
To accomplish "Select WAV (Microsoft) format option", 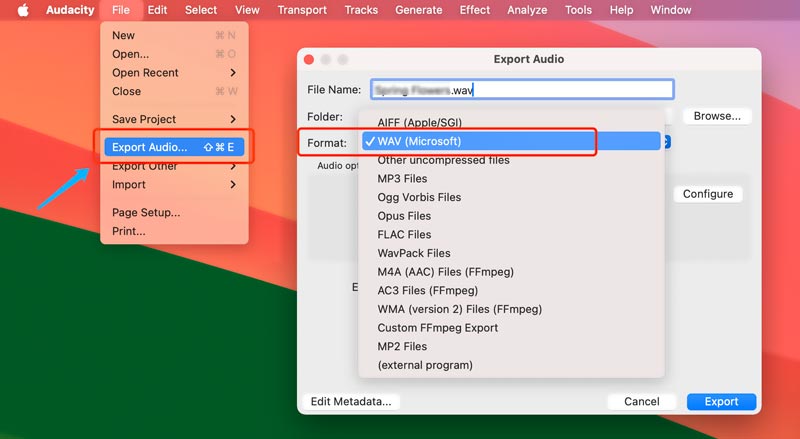I will [511, 141].
